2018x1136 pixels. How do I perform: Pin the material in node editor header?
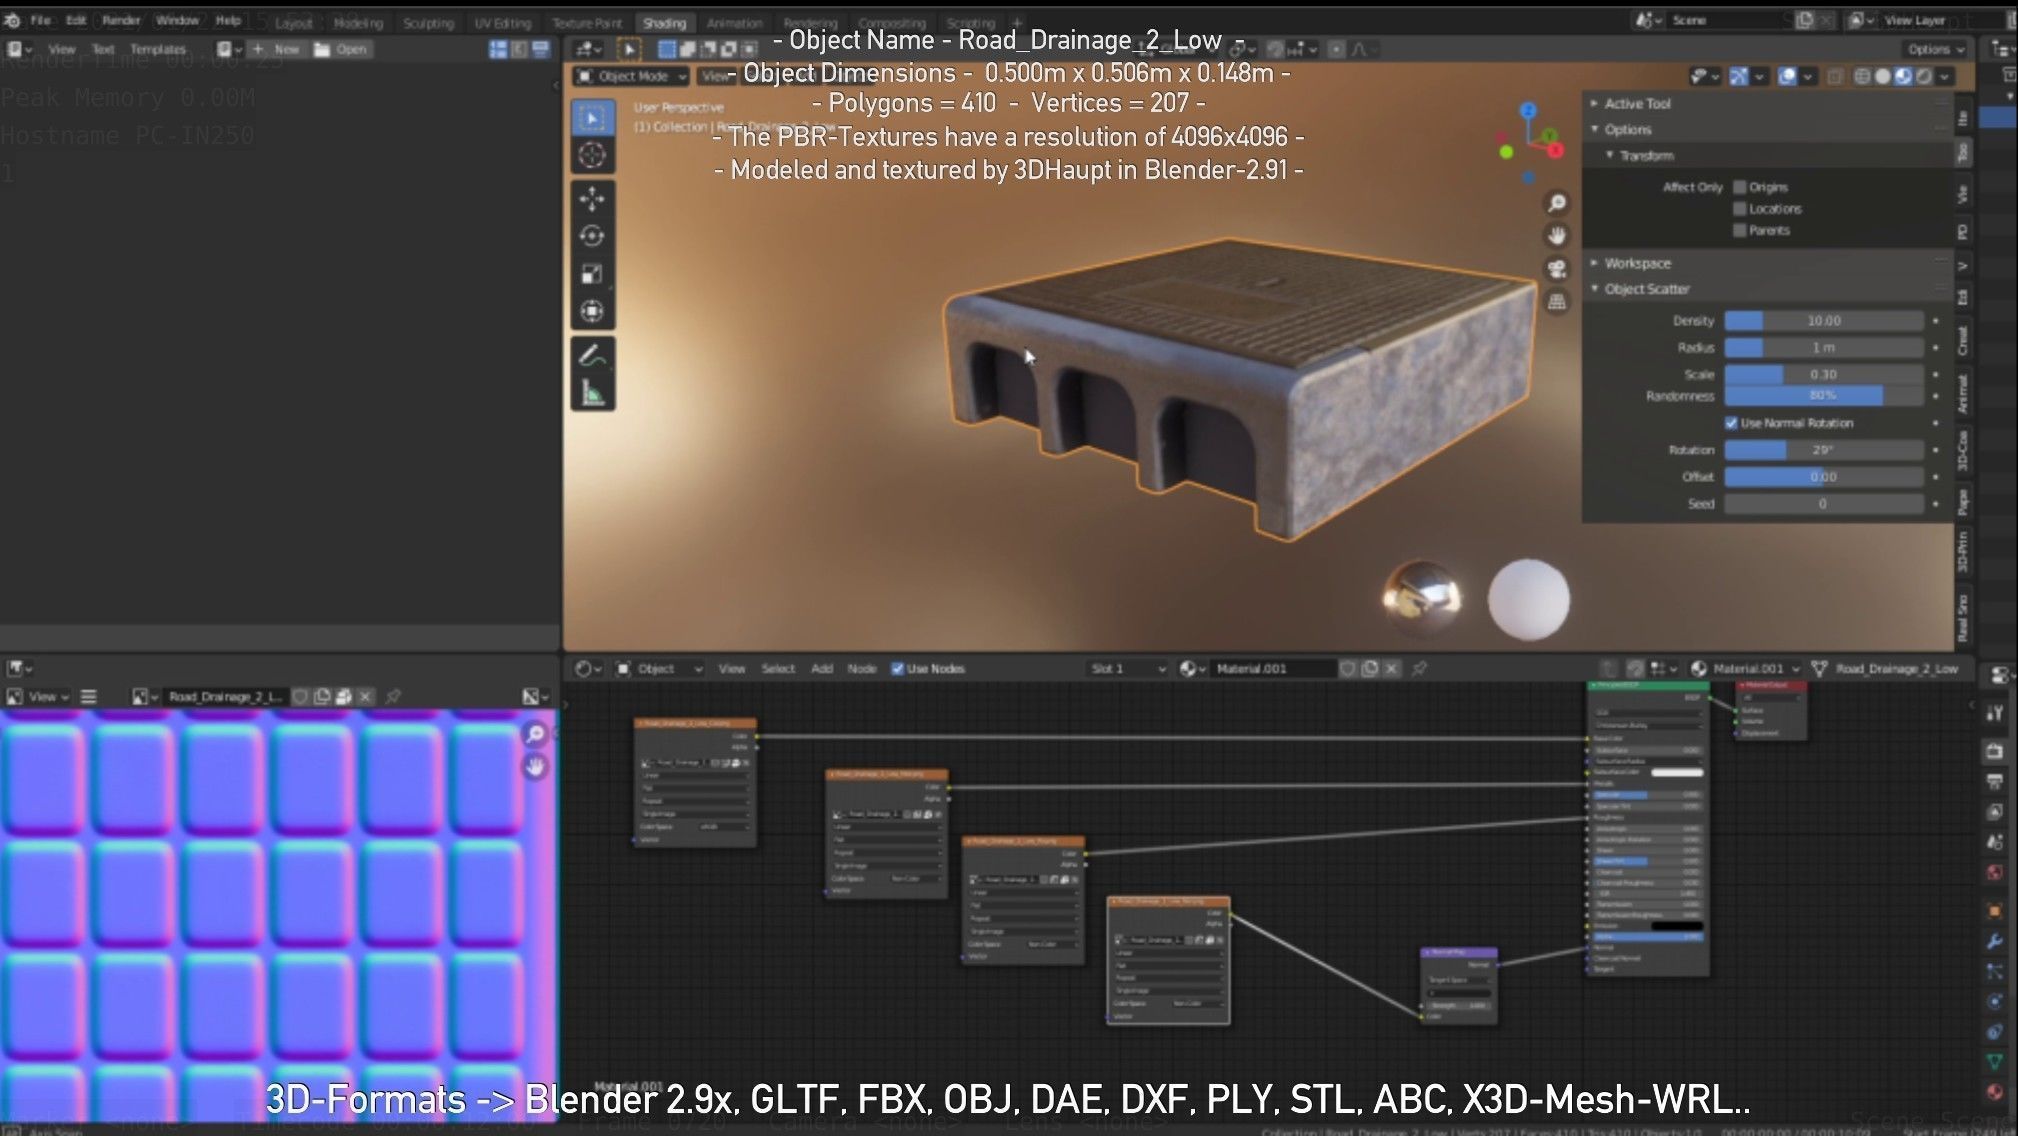click(x=1419, y=668)
